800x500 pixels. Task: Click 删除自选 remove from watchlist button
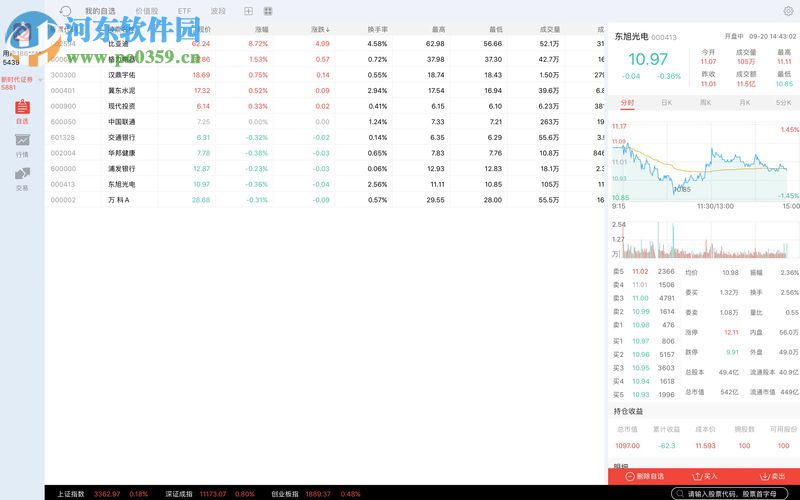tap(645, 477)
